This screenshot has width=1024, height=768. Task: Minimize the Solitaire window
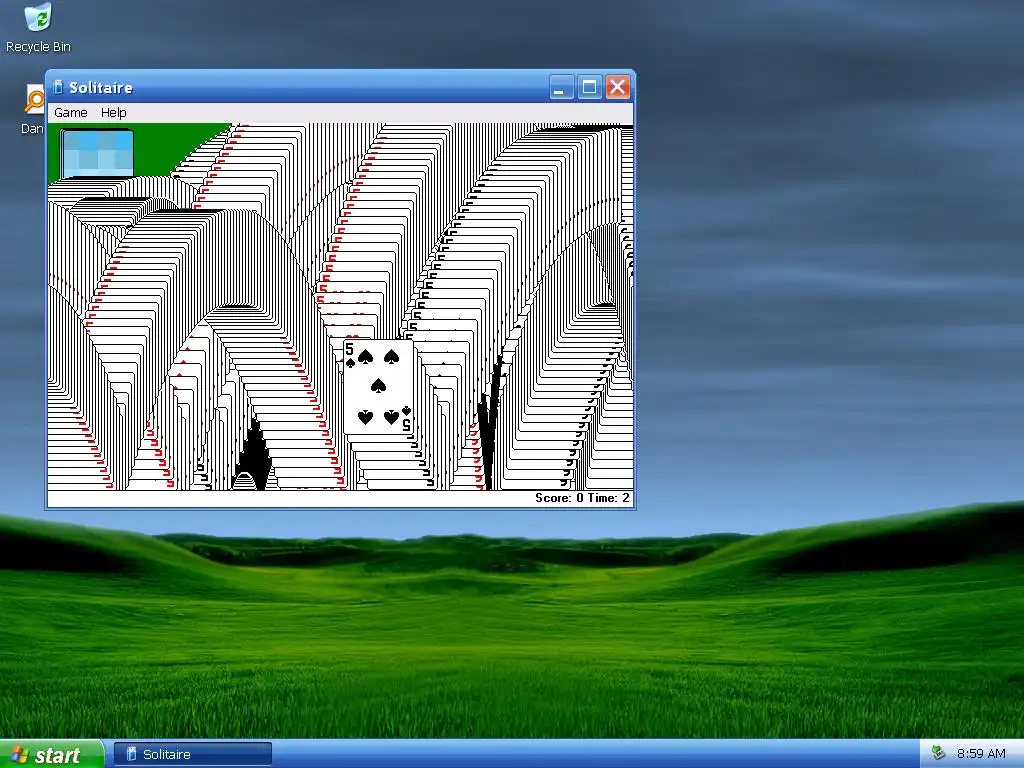coord(560,87)
